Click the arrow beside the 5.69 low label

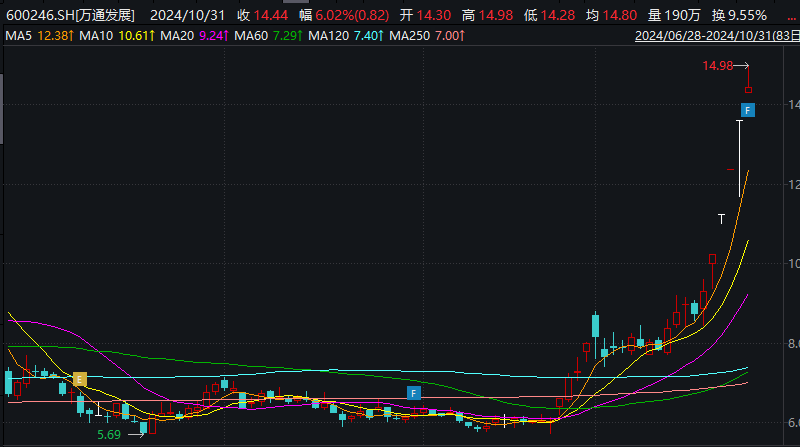[x=137, y=435]
